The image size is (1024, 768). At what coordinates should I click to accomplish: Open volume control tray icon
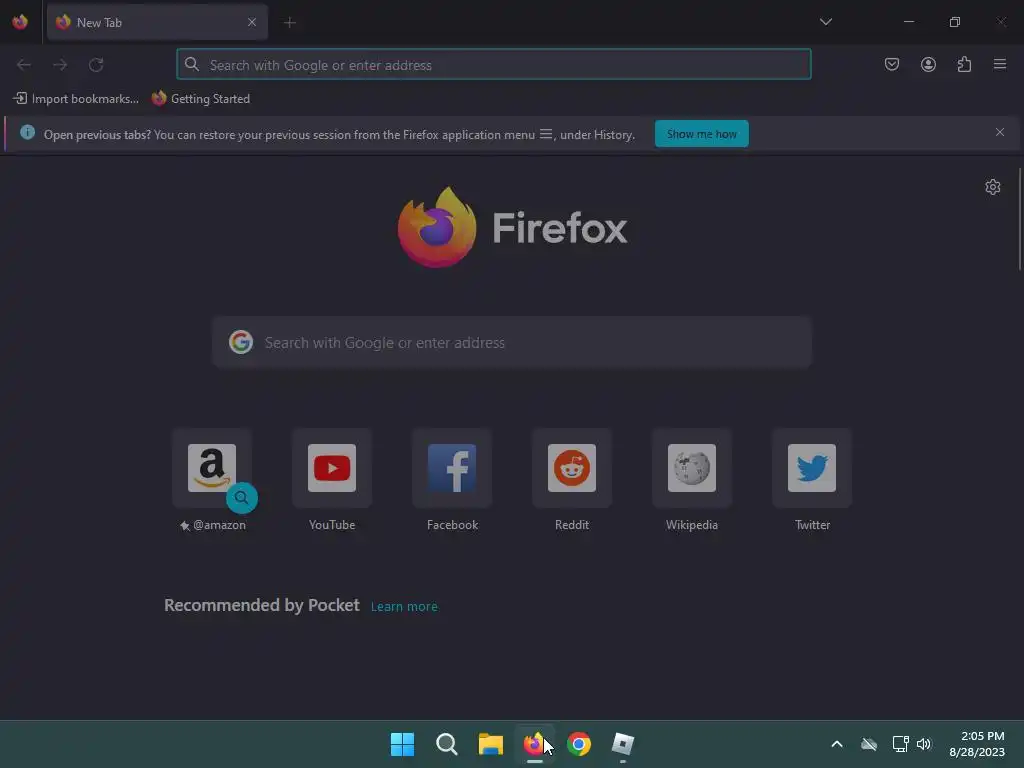[x=923, y=744]
